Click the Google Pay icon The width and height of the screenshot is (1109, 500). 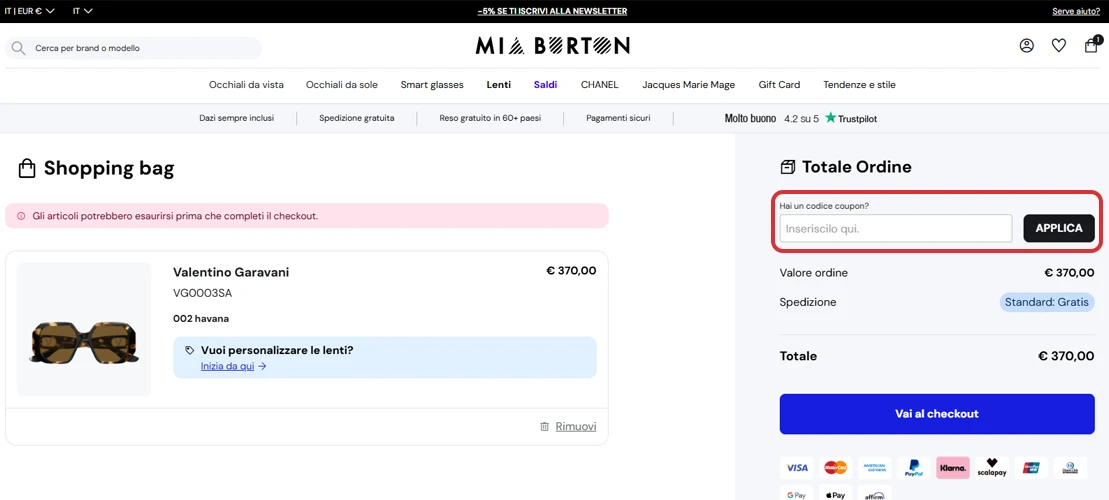tap(797, 494)
